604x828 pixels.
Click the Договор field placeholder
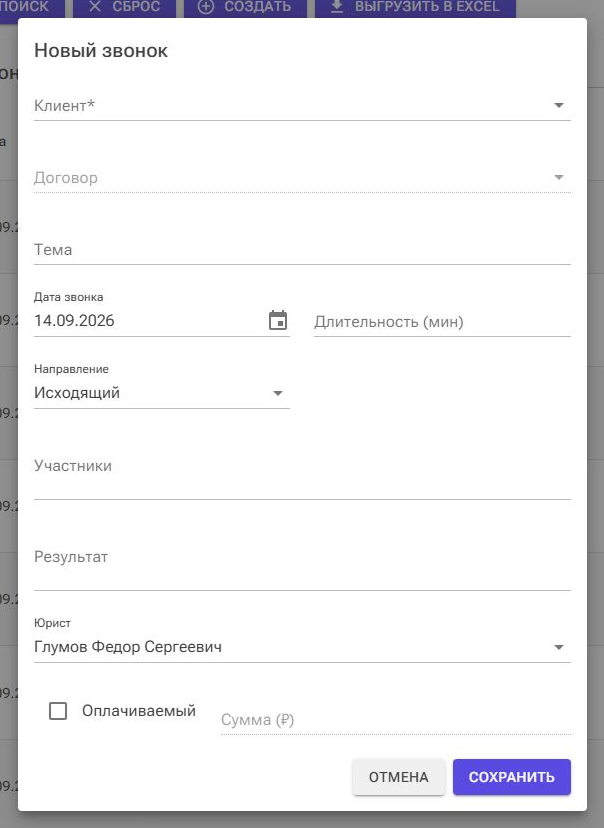[66, 177]
